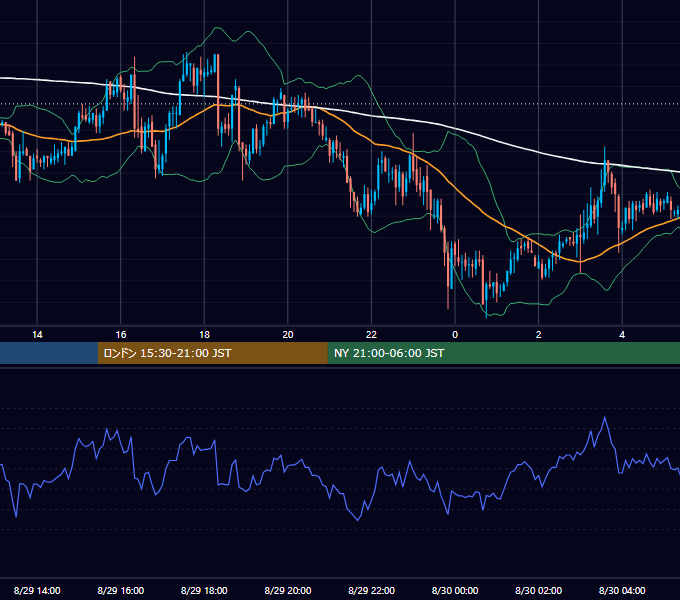Click the hour label 22 on the price chart axis
The height and width of the screenshot is (600, 680).
371,335
